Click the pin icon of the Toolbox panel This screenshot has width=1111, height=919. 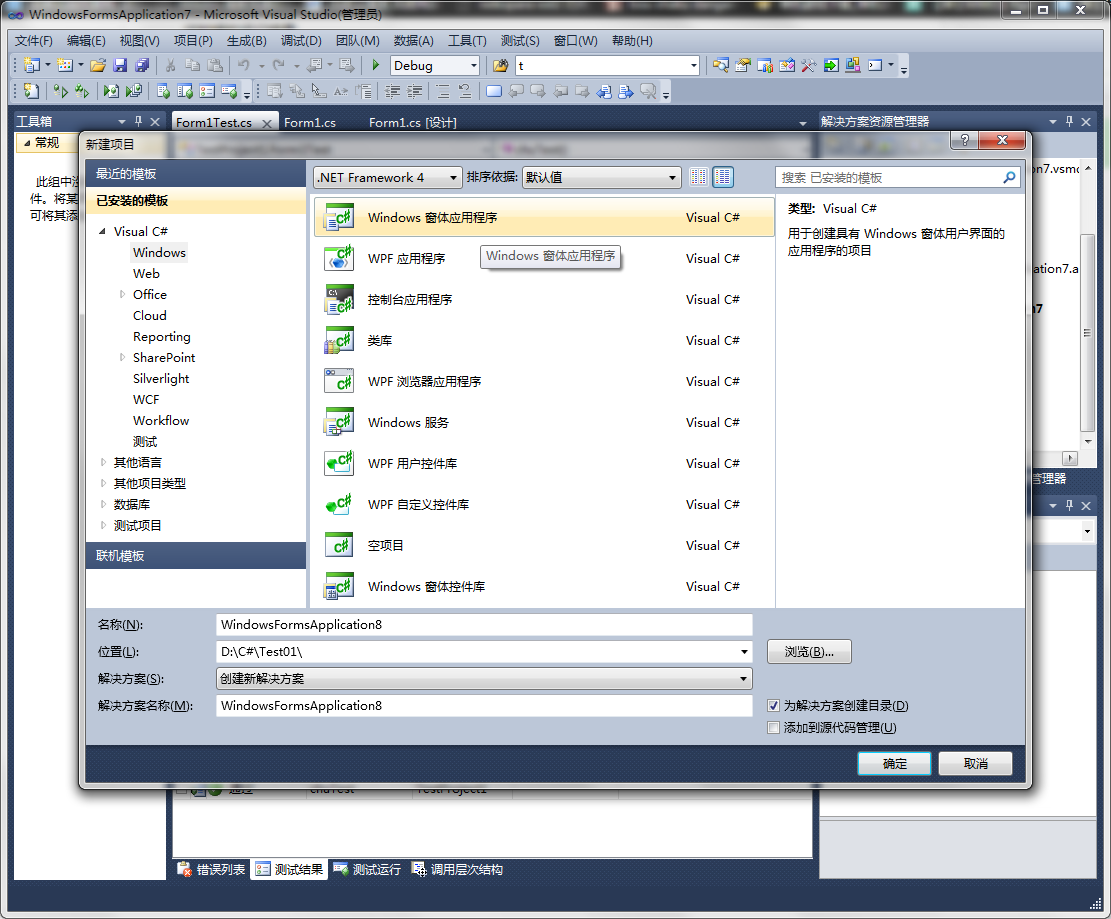click(138, 121)
